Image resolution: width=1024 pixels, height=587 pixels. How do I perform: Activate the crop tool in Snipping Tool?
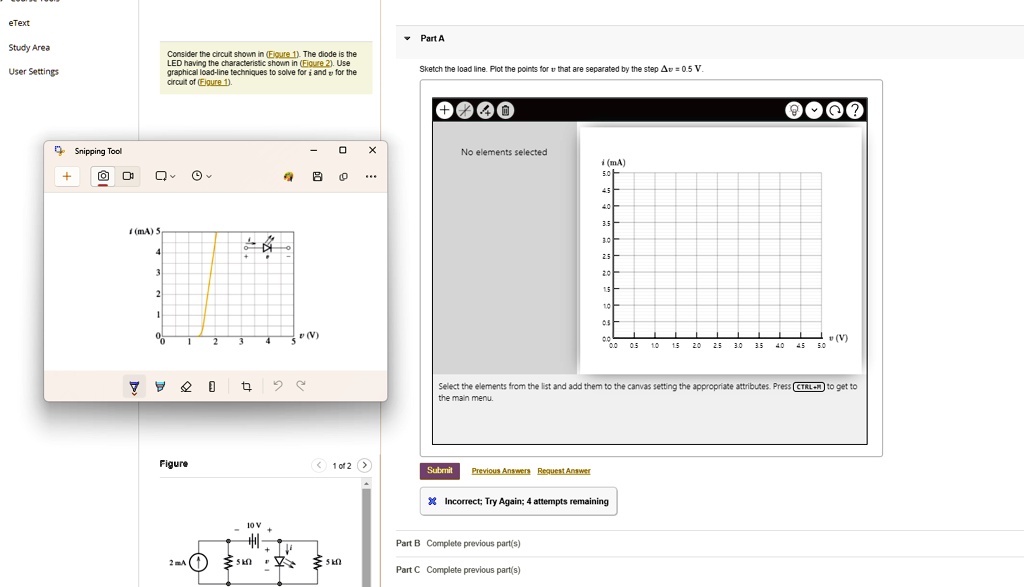point(246,386)
